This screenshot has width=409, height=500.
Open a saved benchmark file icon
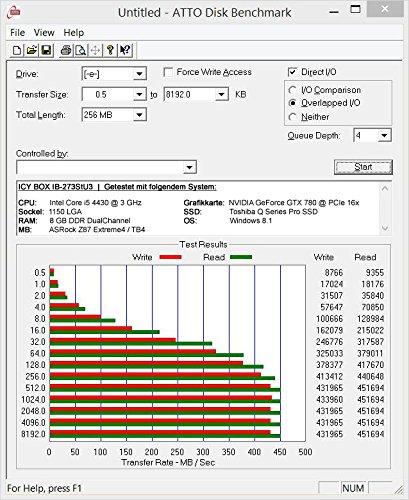pyautogui.click(x=32, y=50)
